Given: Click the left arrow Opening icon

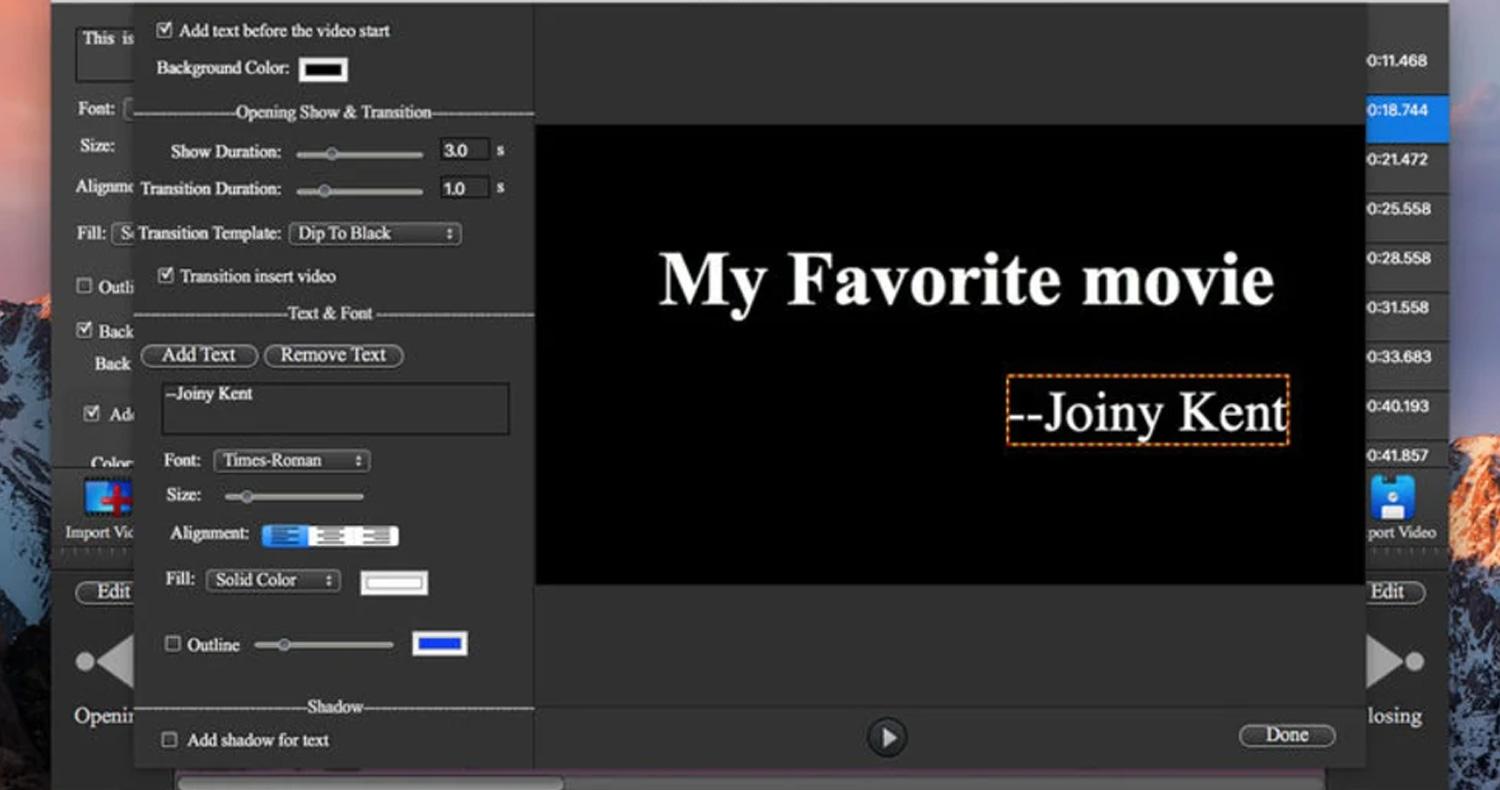Looking at the screenshot, I should [x=106, y=661].
